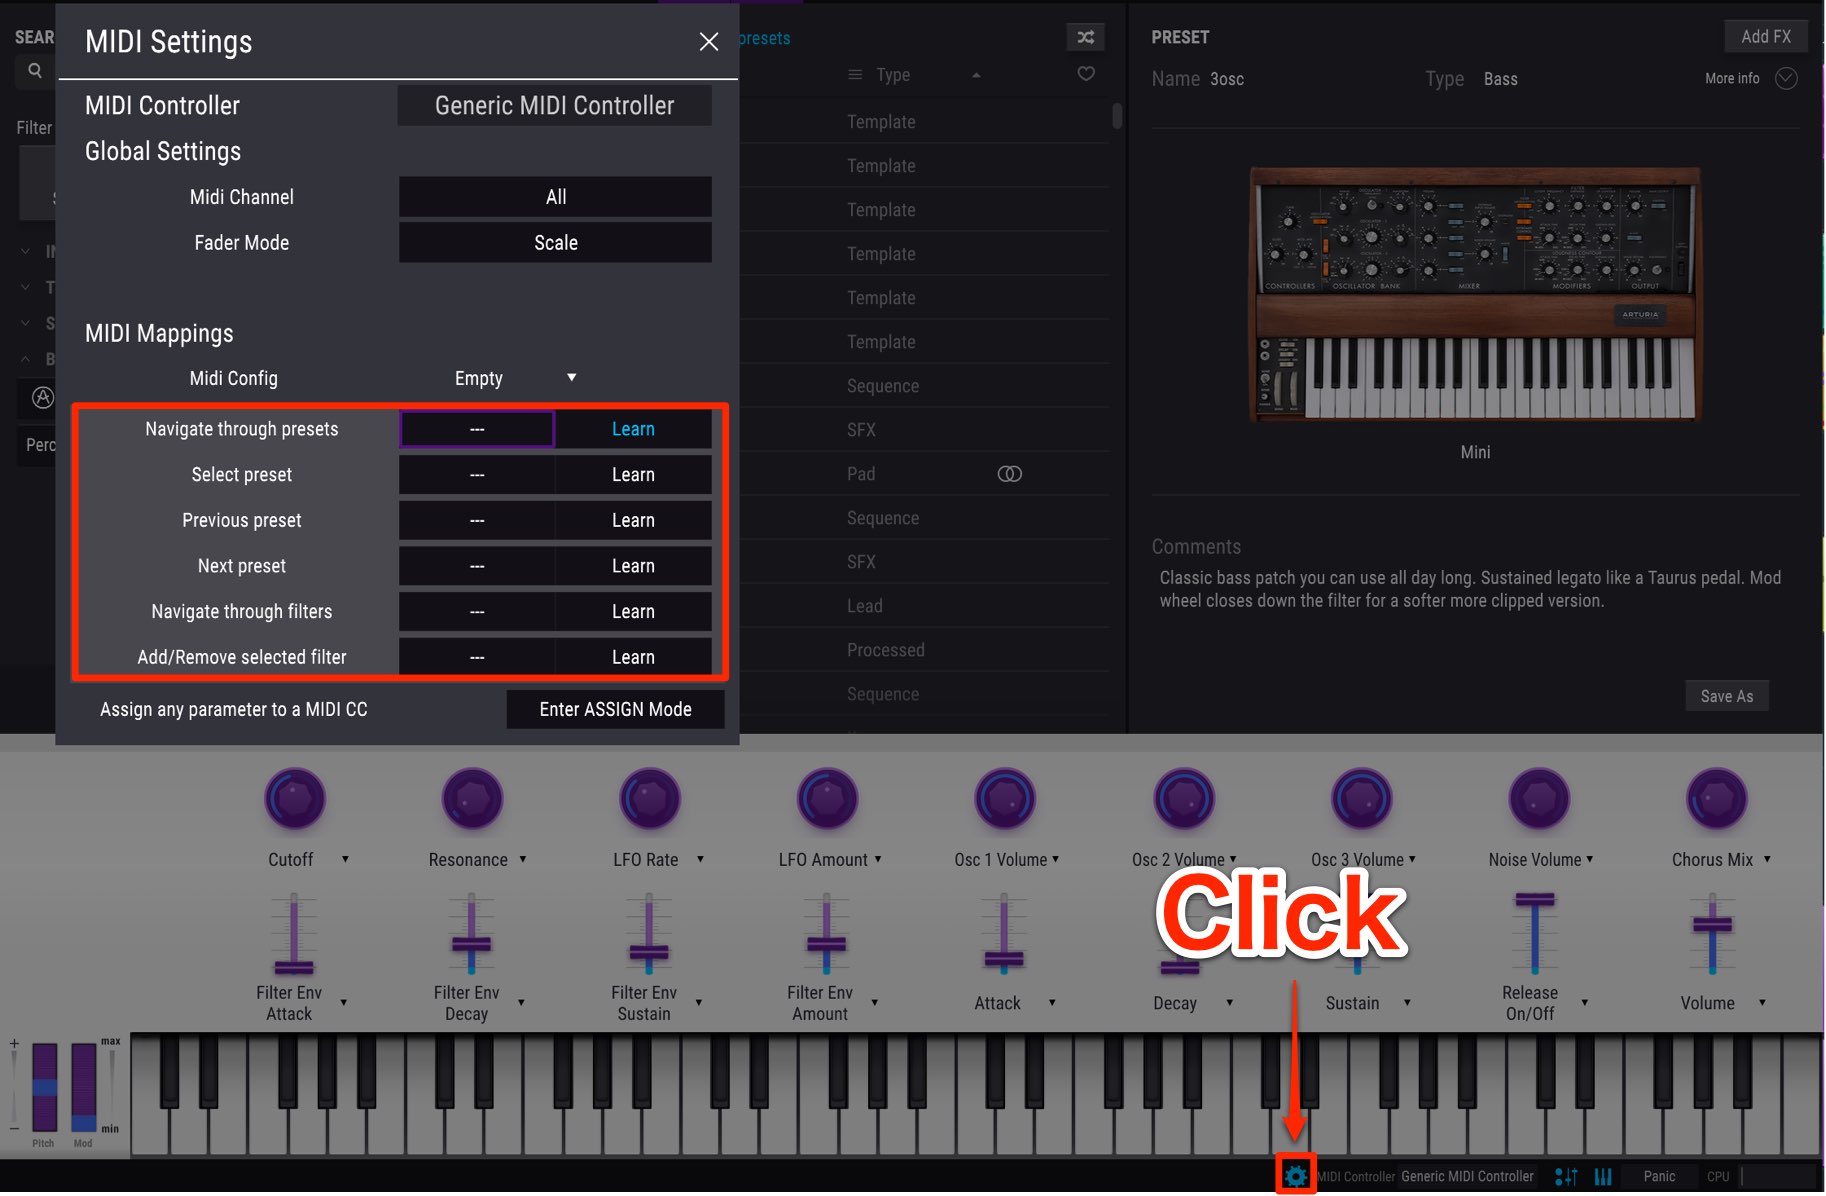Click the Panic button
The image size is (1826, 1196).
click(x=1659, y=1177)
